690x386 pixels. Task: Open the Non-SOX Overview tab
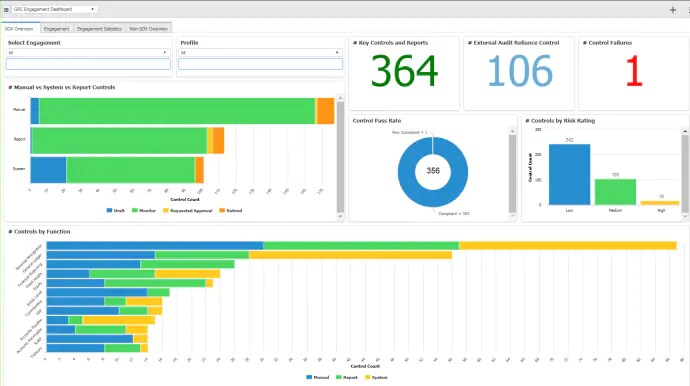(x=148, y=29)
